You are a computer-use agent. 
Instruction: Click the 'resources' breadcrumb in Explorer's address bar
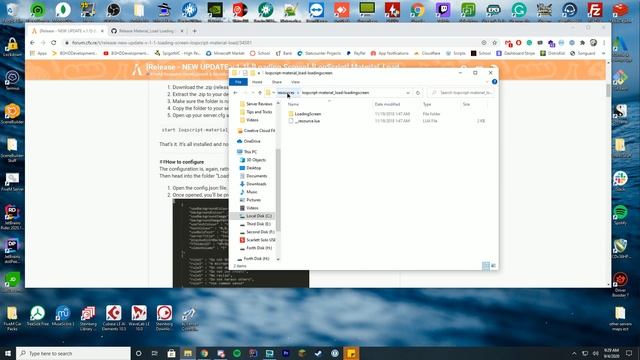click(286, 93)
